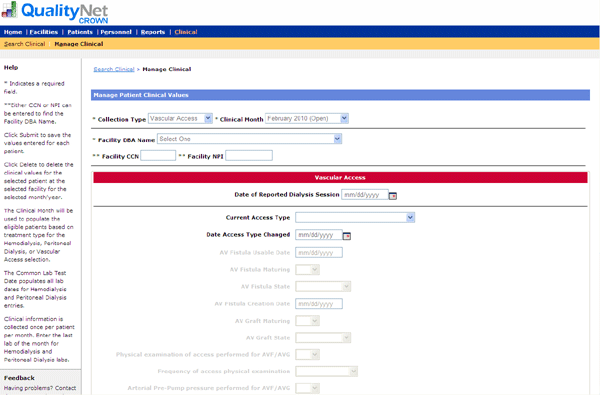Click the Feedback heading in sidebar
This screenshot has width=600, height=395.
click(19, 378)
